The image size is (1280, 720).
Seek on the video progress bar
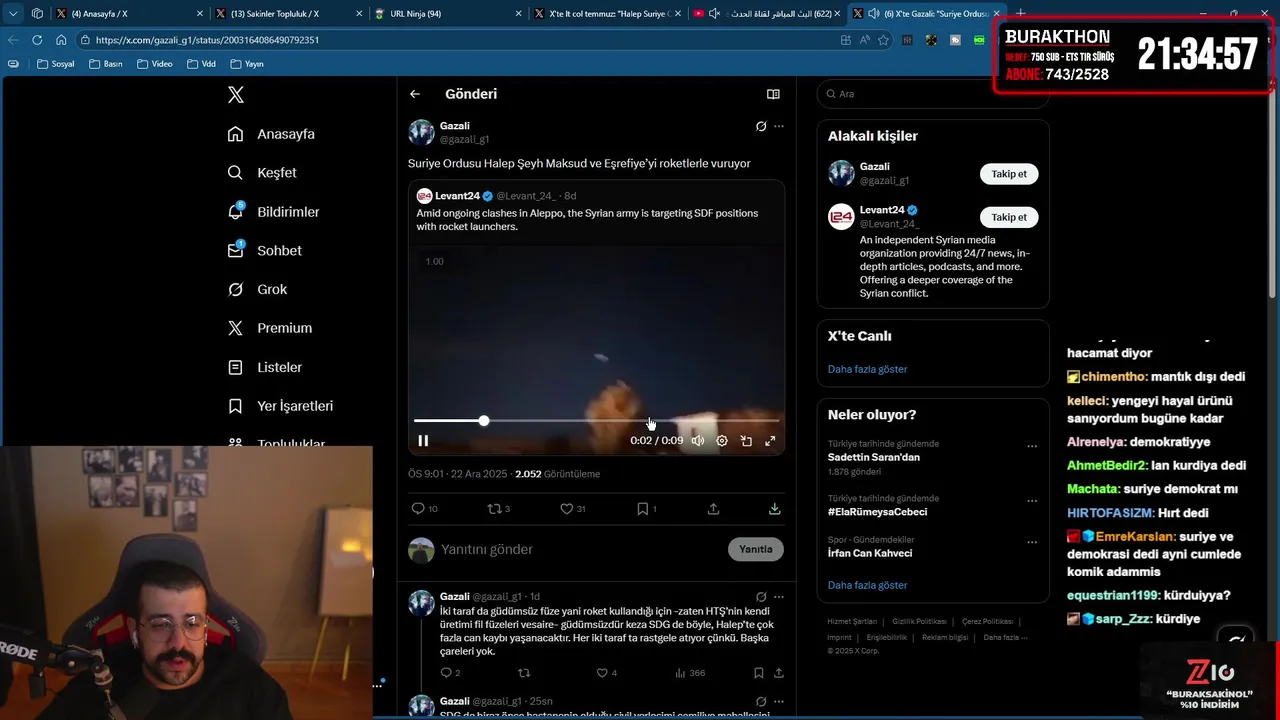pyautogui.click(x=596, y=421)
